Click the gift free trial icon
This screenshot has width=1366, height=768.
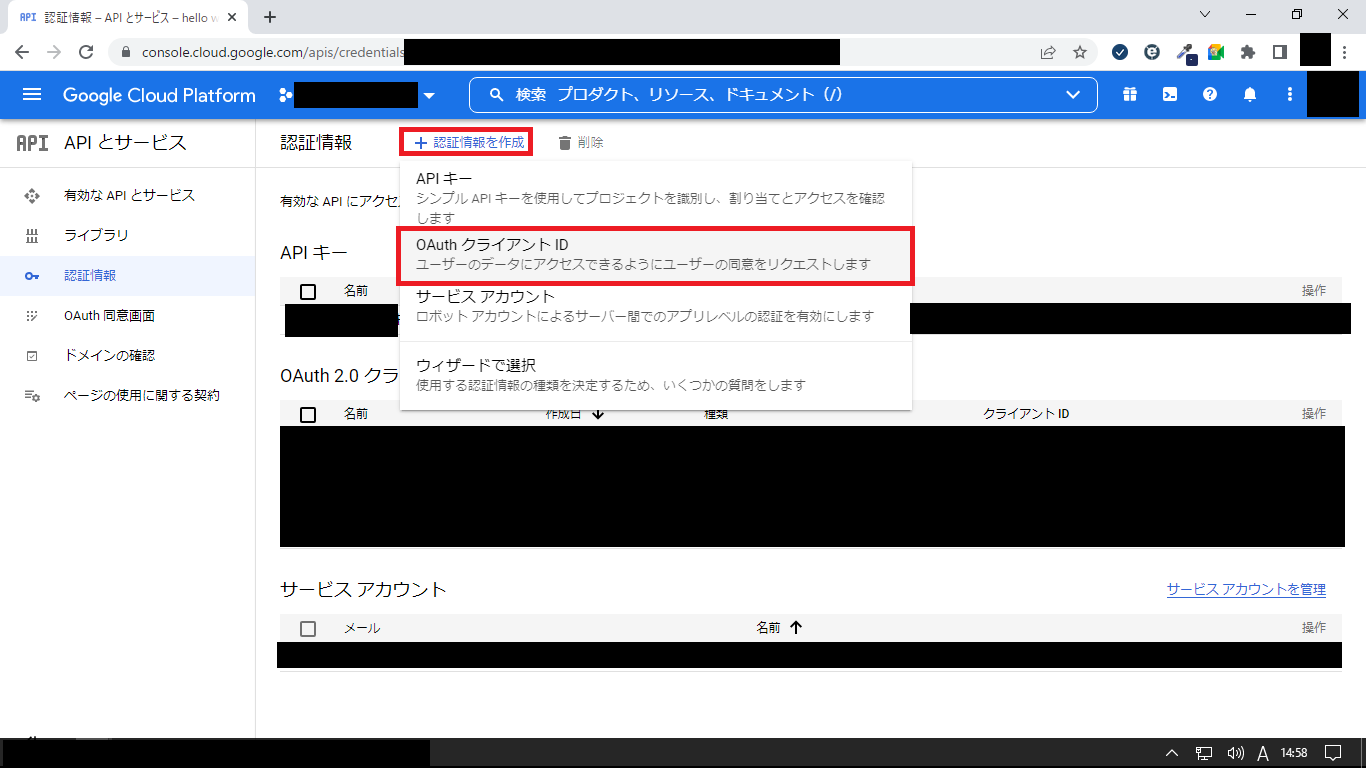pos(1129,95)
